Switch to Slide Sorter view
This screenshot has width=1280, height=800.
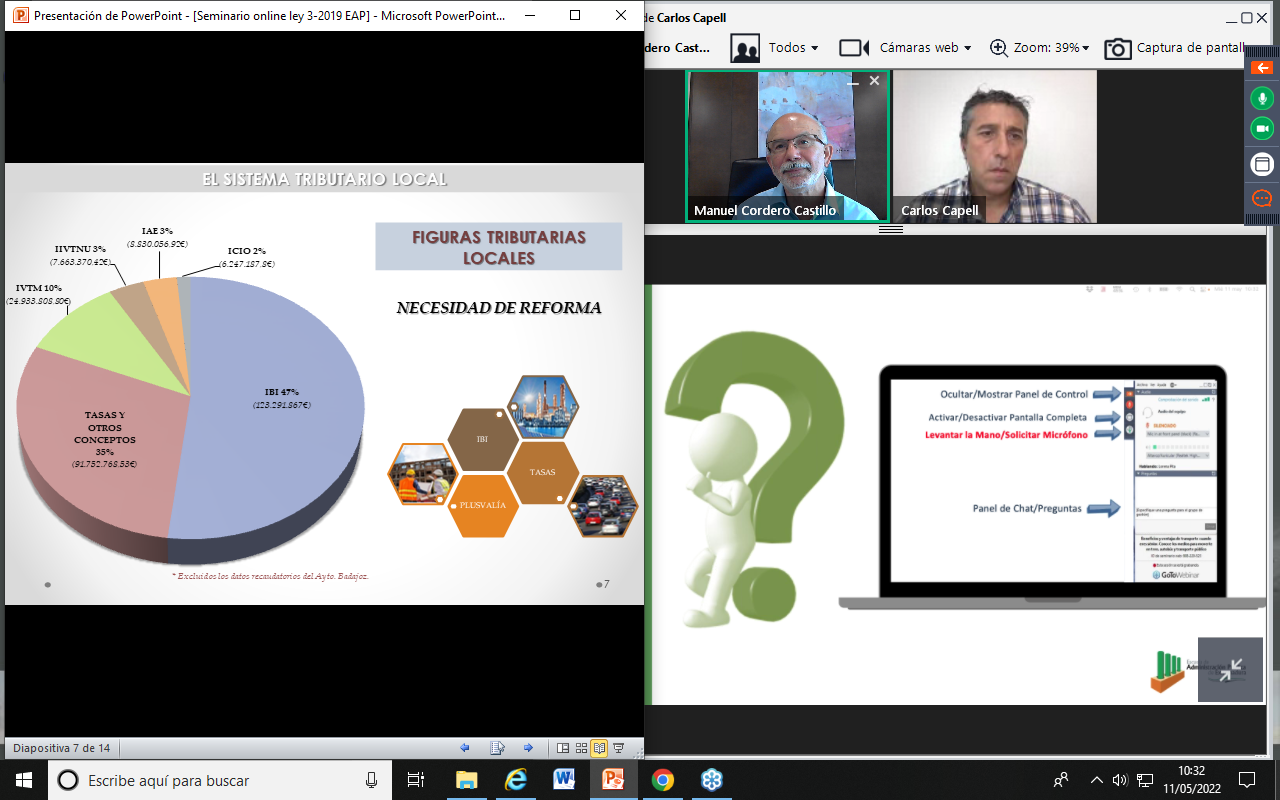[x=581, y=748]
